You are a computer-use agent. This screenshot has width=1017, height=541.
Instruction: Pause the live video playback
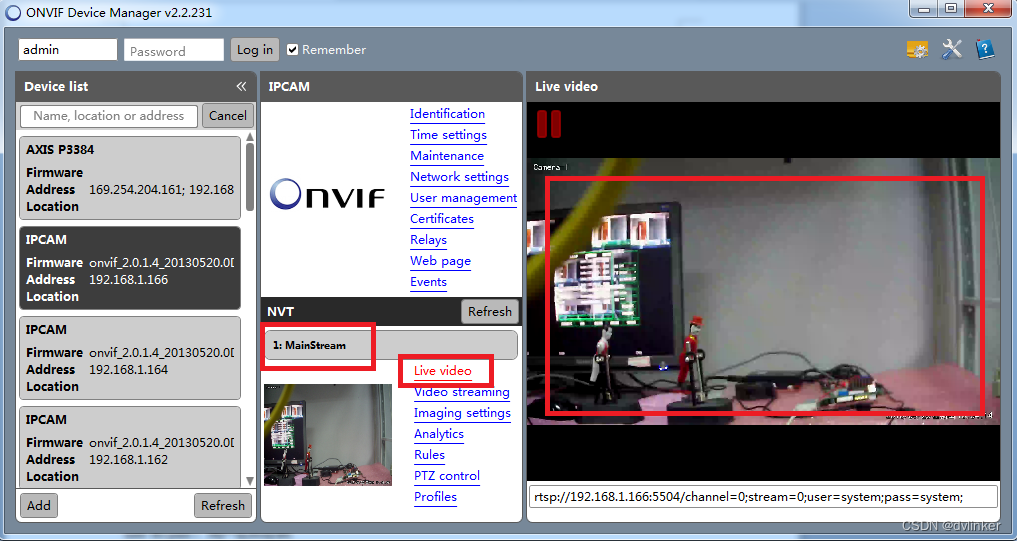(x=549, y=123)
